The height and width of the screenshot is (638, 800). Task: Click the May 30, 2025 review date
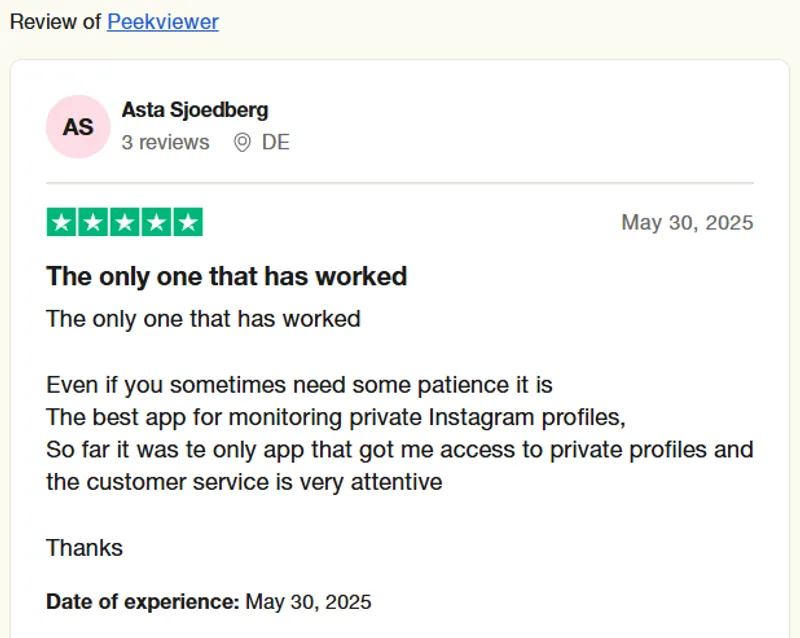687,223
